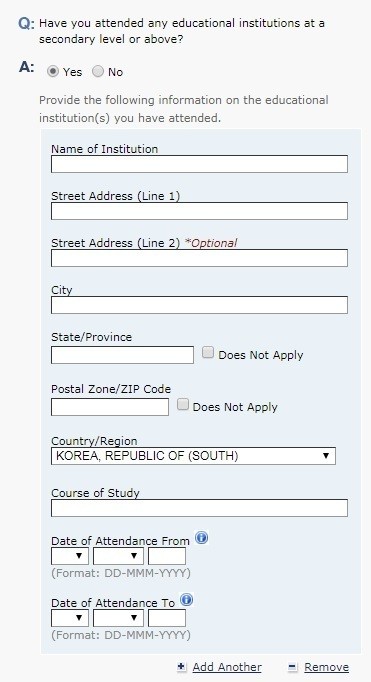
Task: Focus the City text field
Action: coord(199,305)
